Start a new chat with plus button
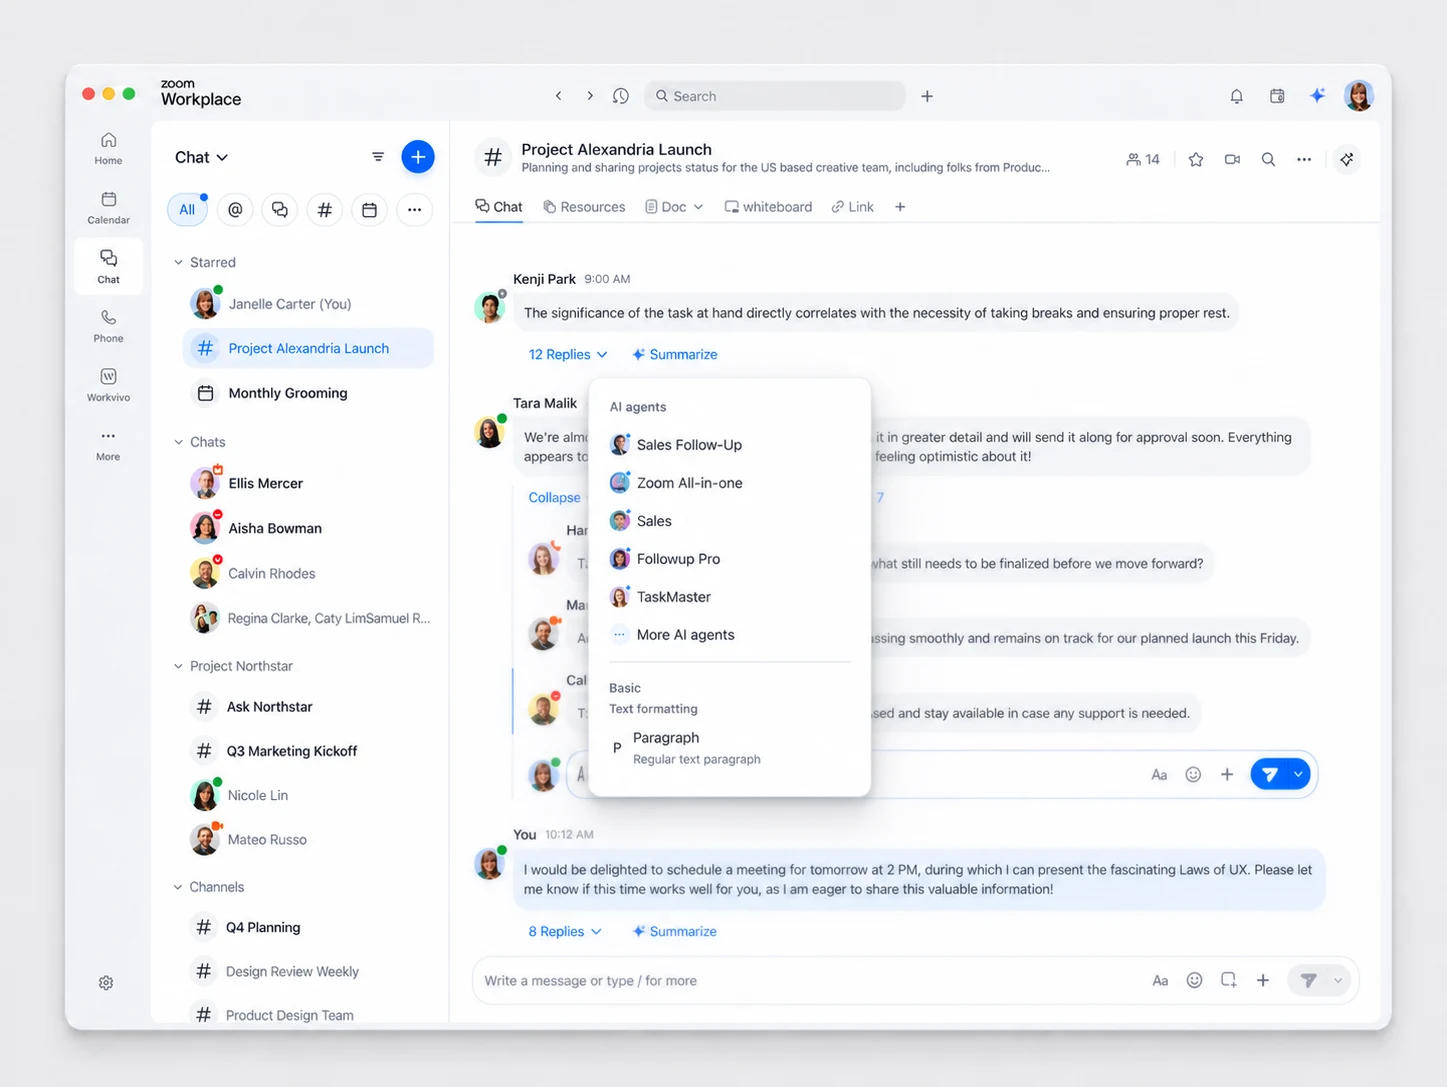The width and height of the screenshot is (1447, 1087). 418,157
